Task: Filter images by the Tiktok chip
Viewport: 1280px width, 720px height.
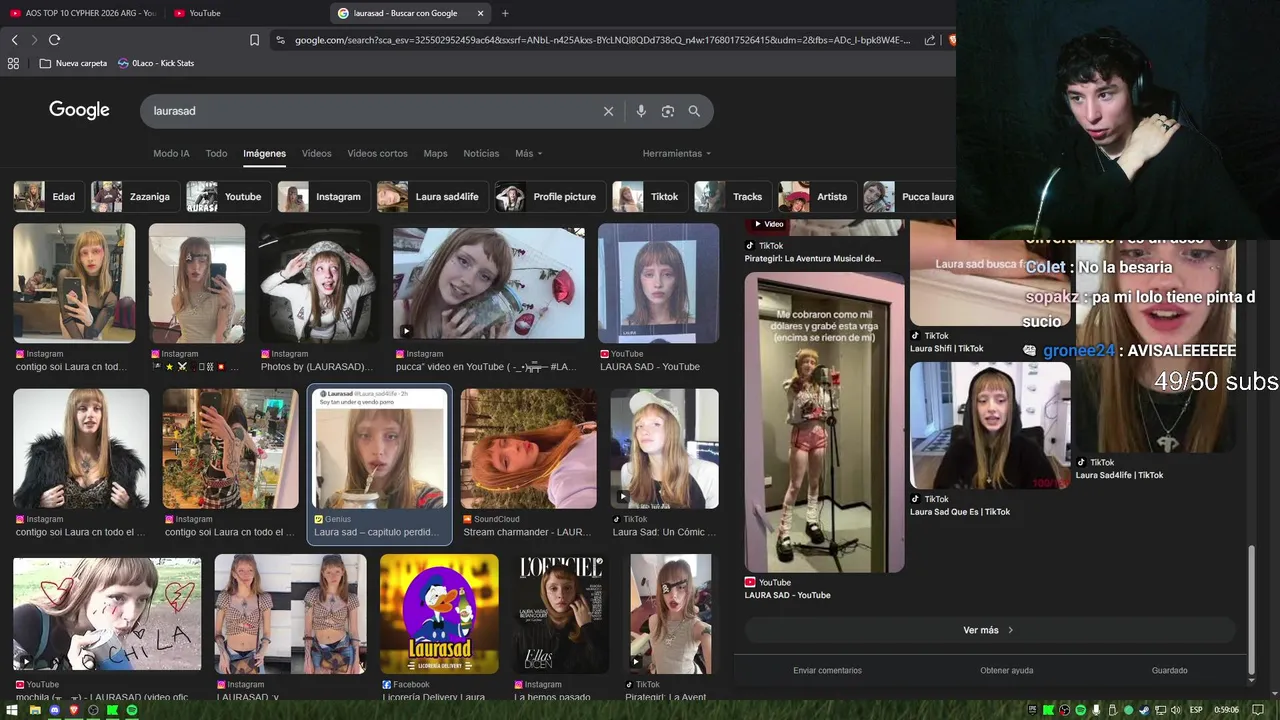Action: pos(649,197)
